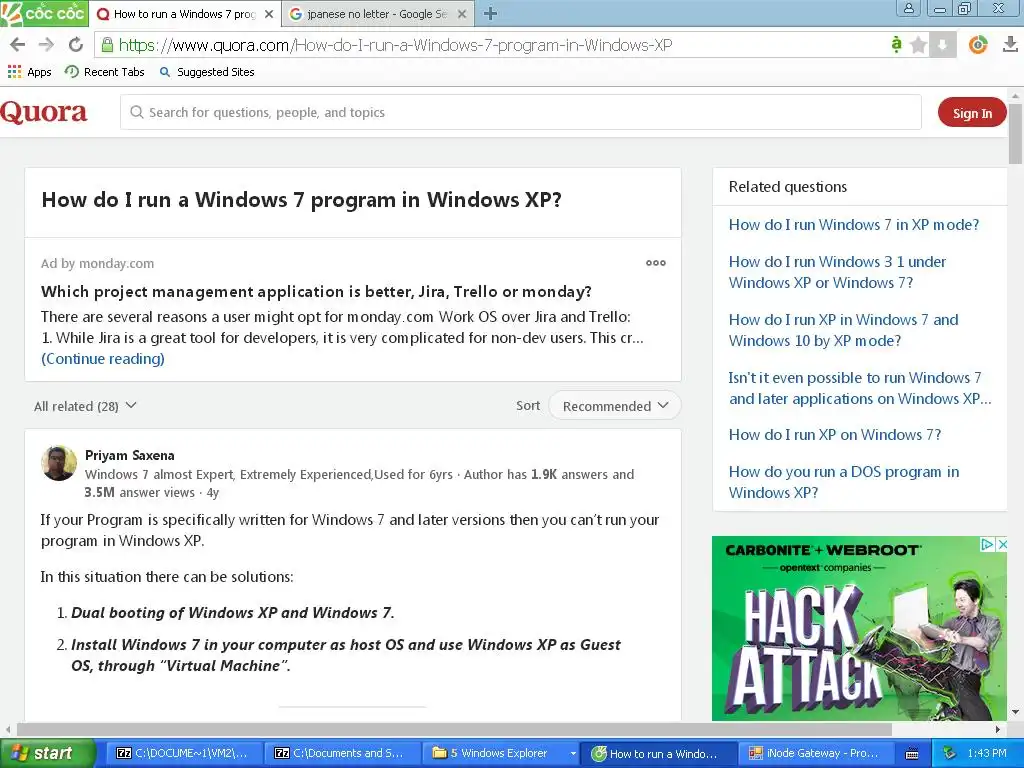Click the horizontal scrollbar right arrow
Viewport: 1024px width, 768px height.
[x=998, y=729]
